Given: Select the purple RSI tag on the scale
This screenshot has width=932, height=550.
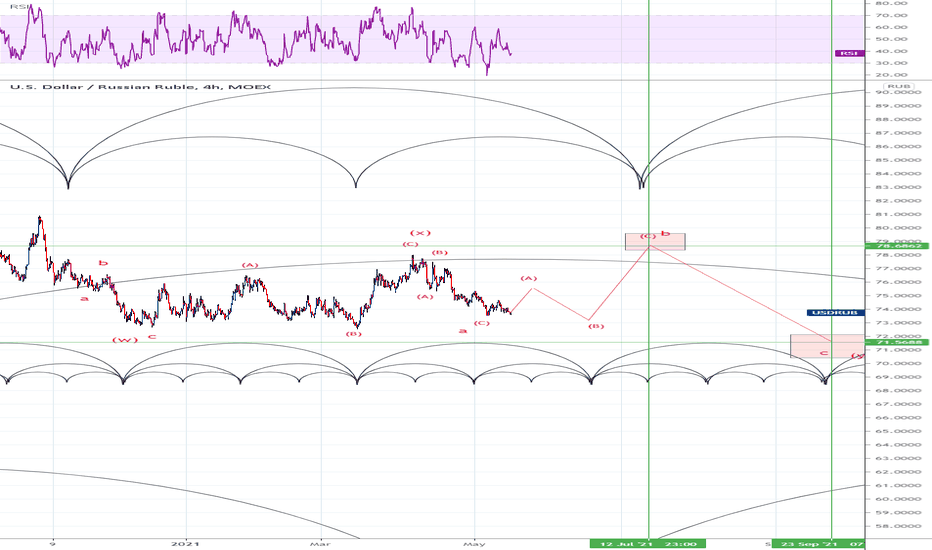Looking at the screenshot, I should 849,54.
